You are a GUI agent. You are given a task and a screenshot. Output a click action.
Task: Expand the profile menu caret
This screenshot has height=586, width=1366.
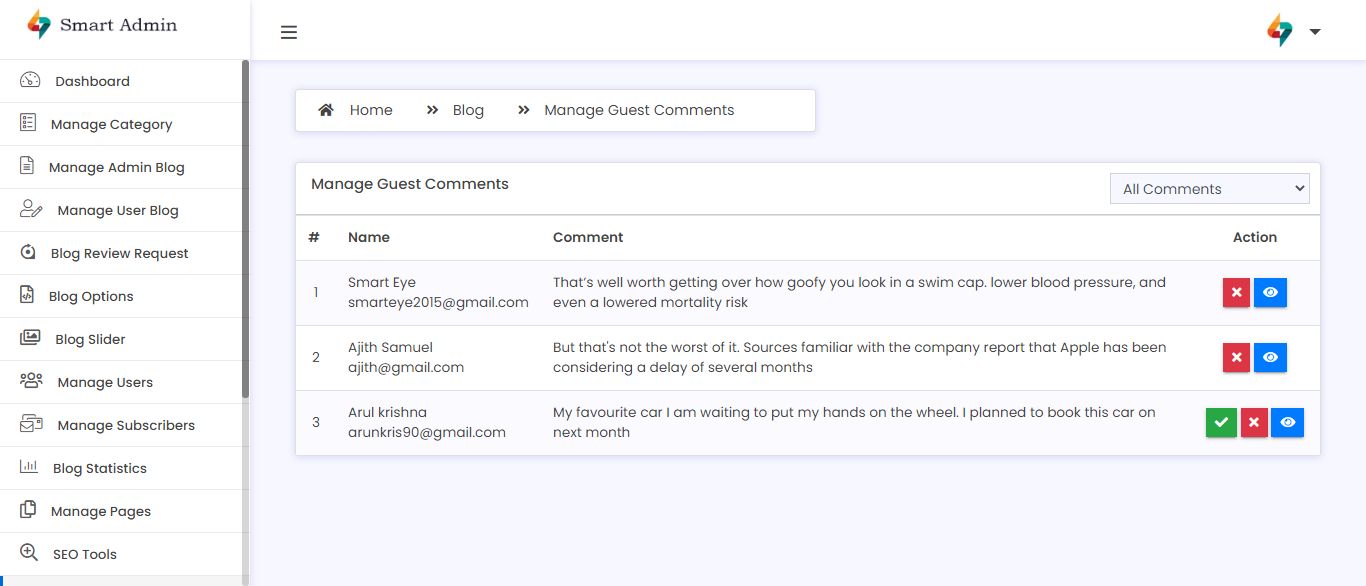coord(1315,32)
